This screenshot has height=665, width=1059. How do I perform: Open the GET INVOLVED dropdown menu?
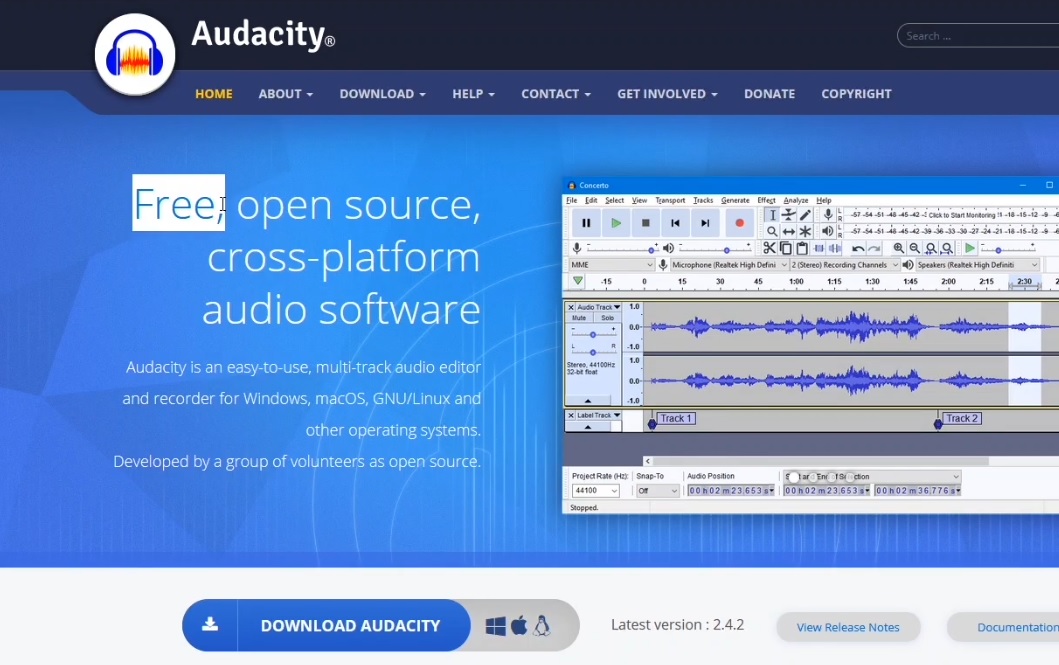[x=667, y=94]
